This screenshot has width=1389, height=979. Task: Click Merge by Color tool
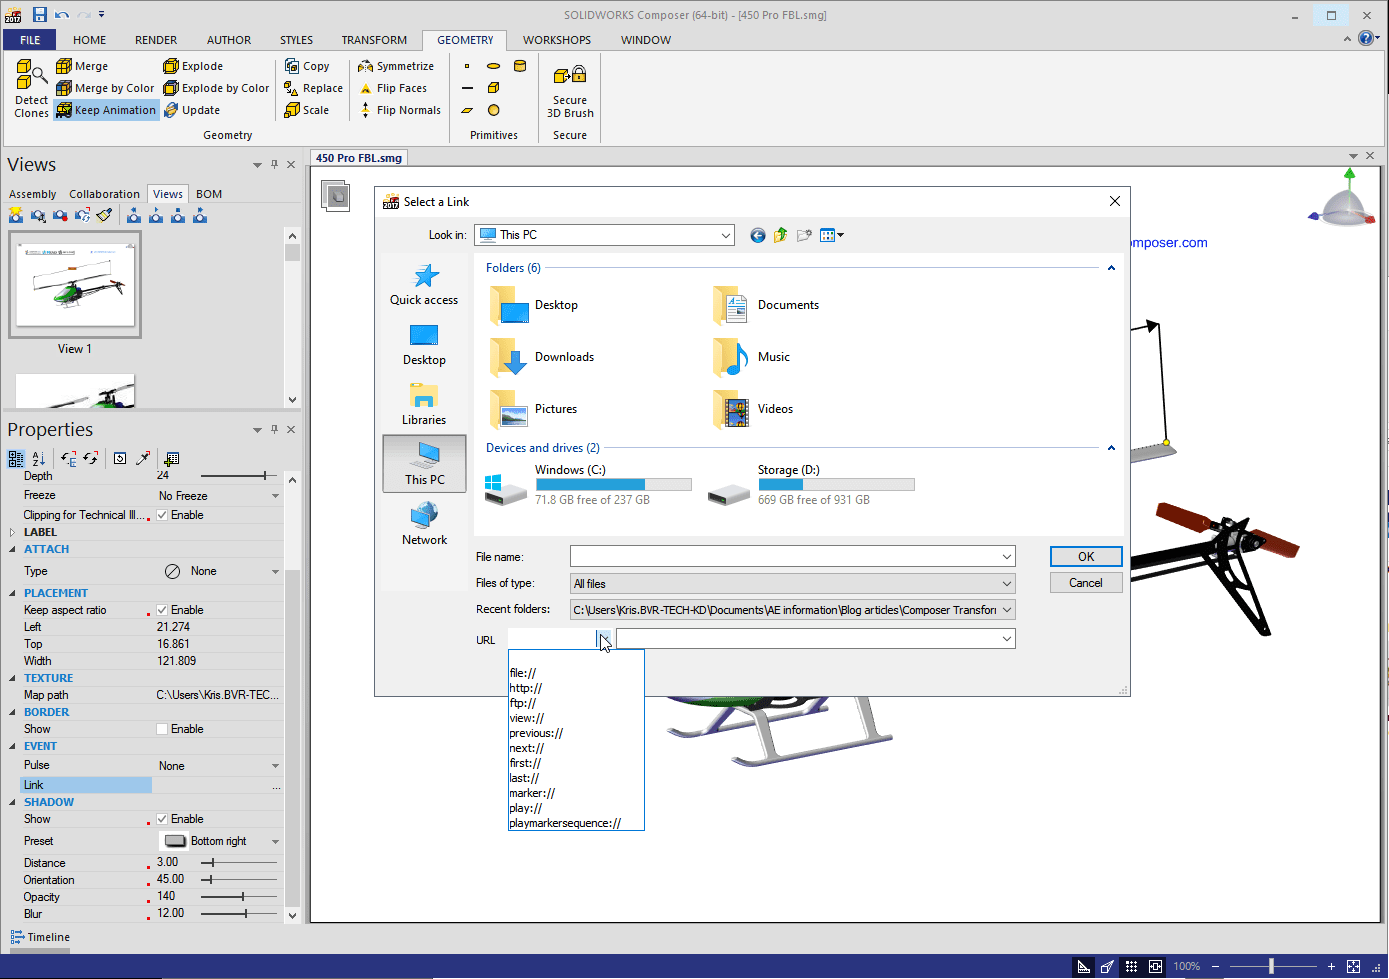[105, 88]
